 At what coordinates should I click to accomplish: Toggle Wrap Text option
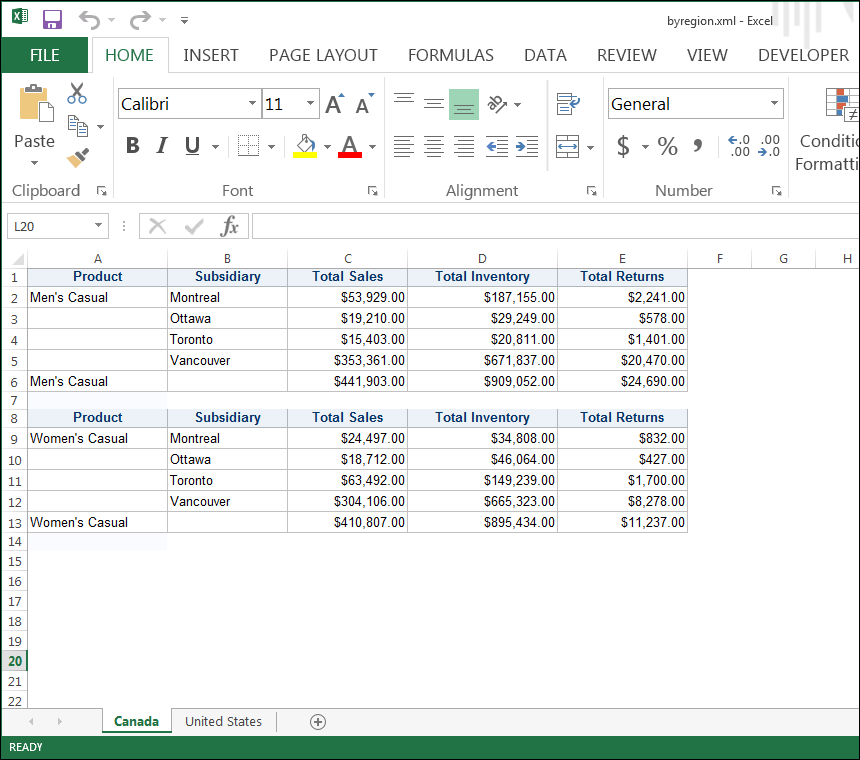pyautogui.click(x=568, y=103)
